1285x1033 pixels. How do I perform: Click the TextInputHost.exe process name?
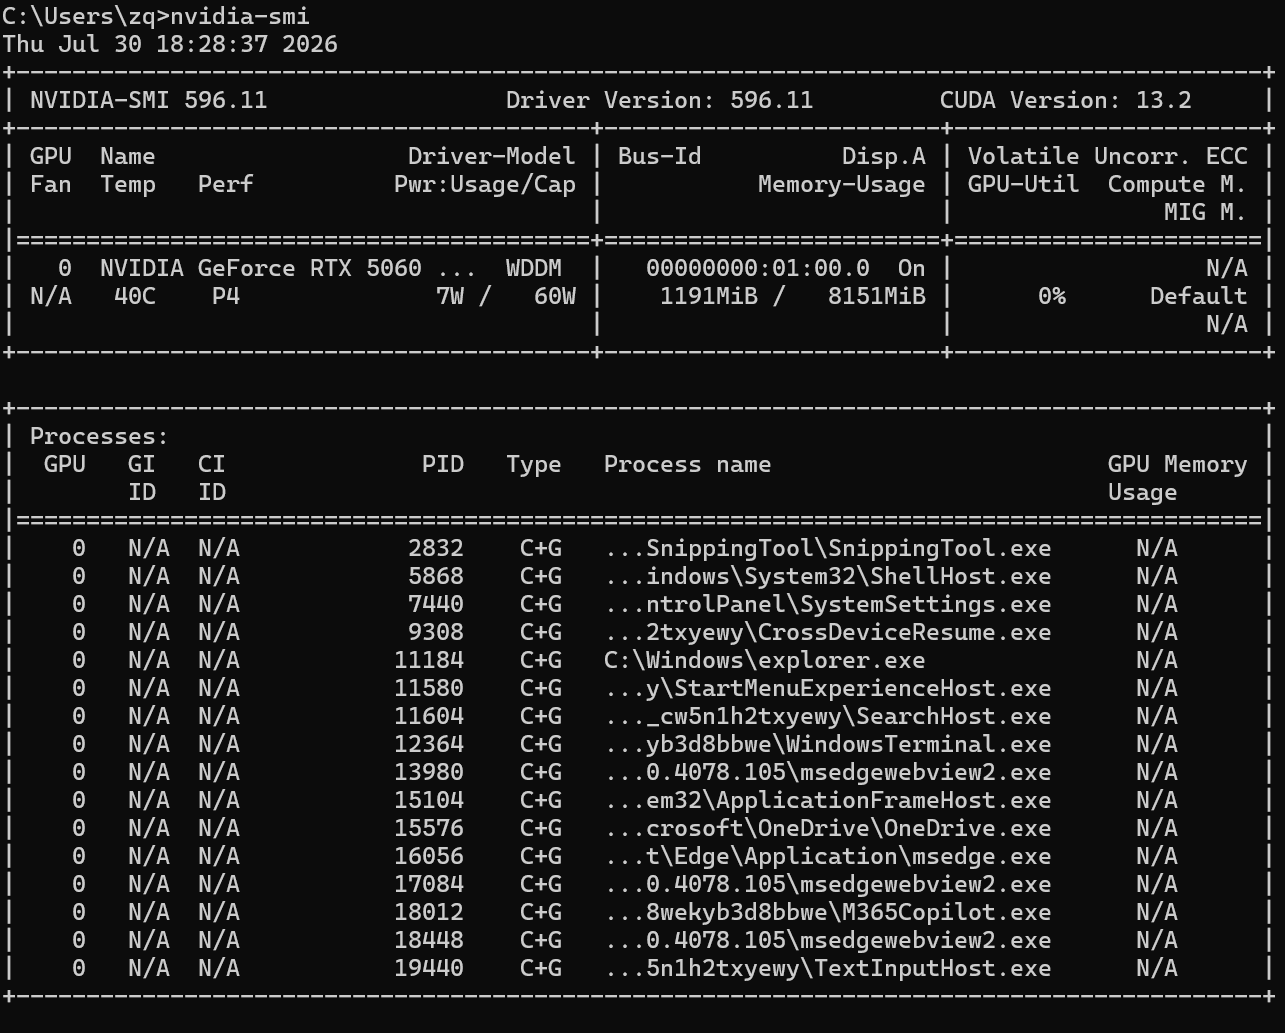point(828,968)
